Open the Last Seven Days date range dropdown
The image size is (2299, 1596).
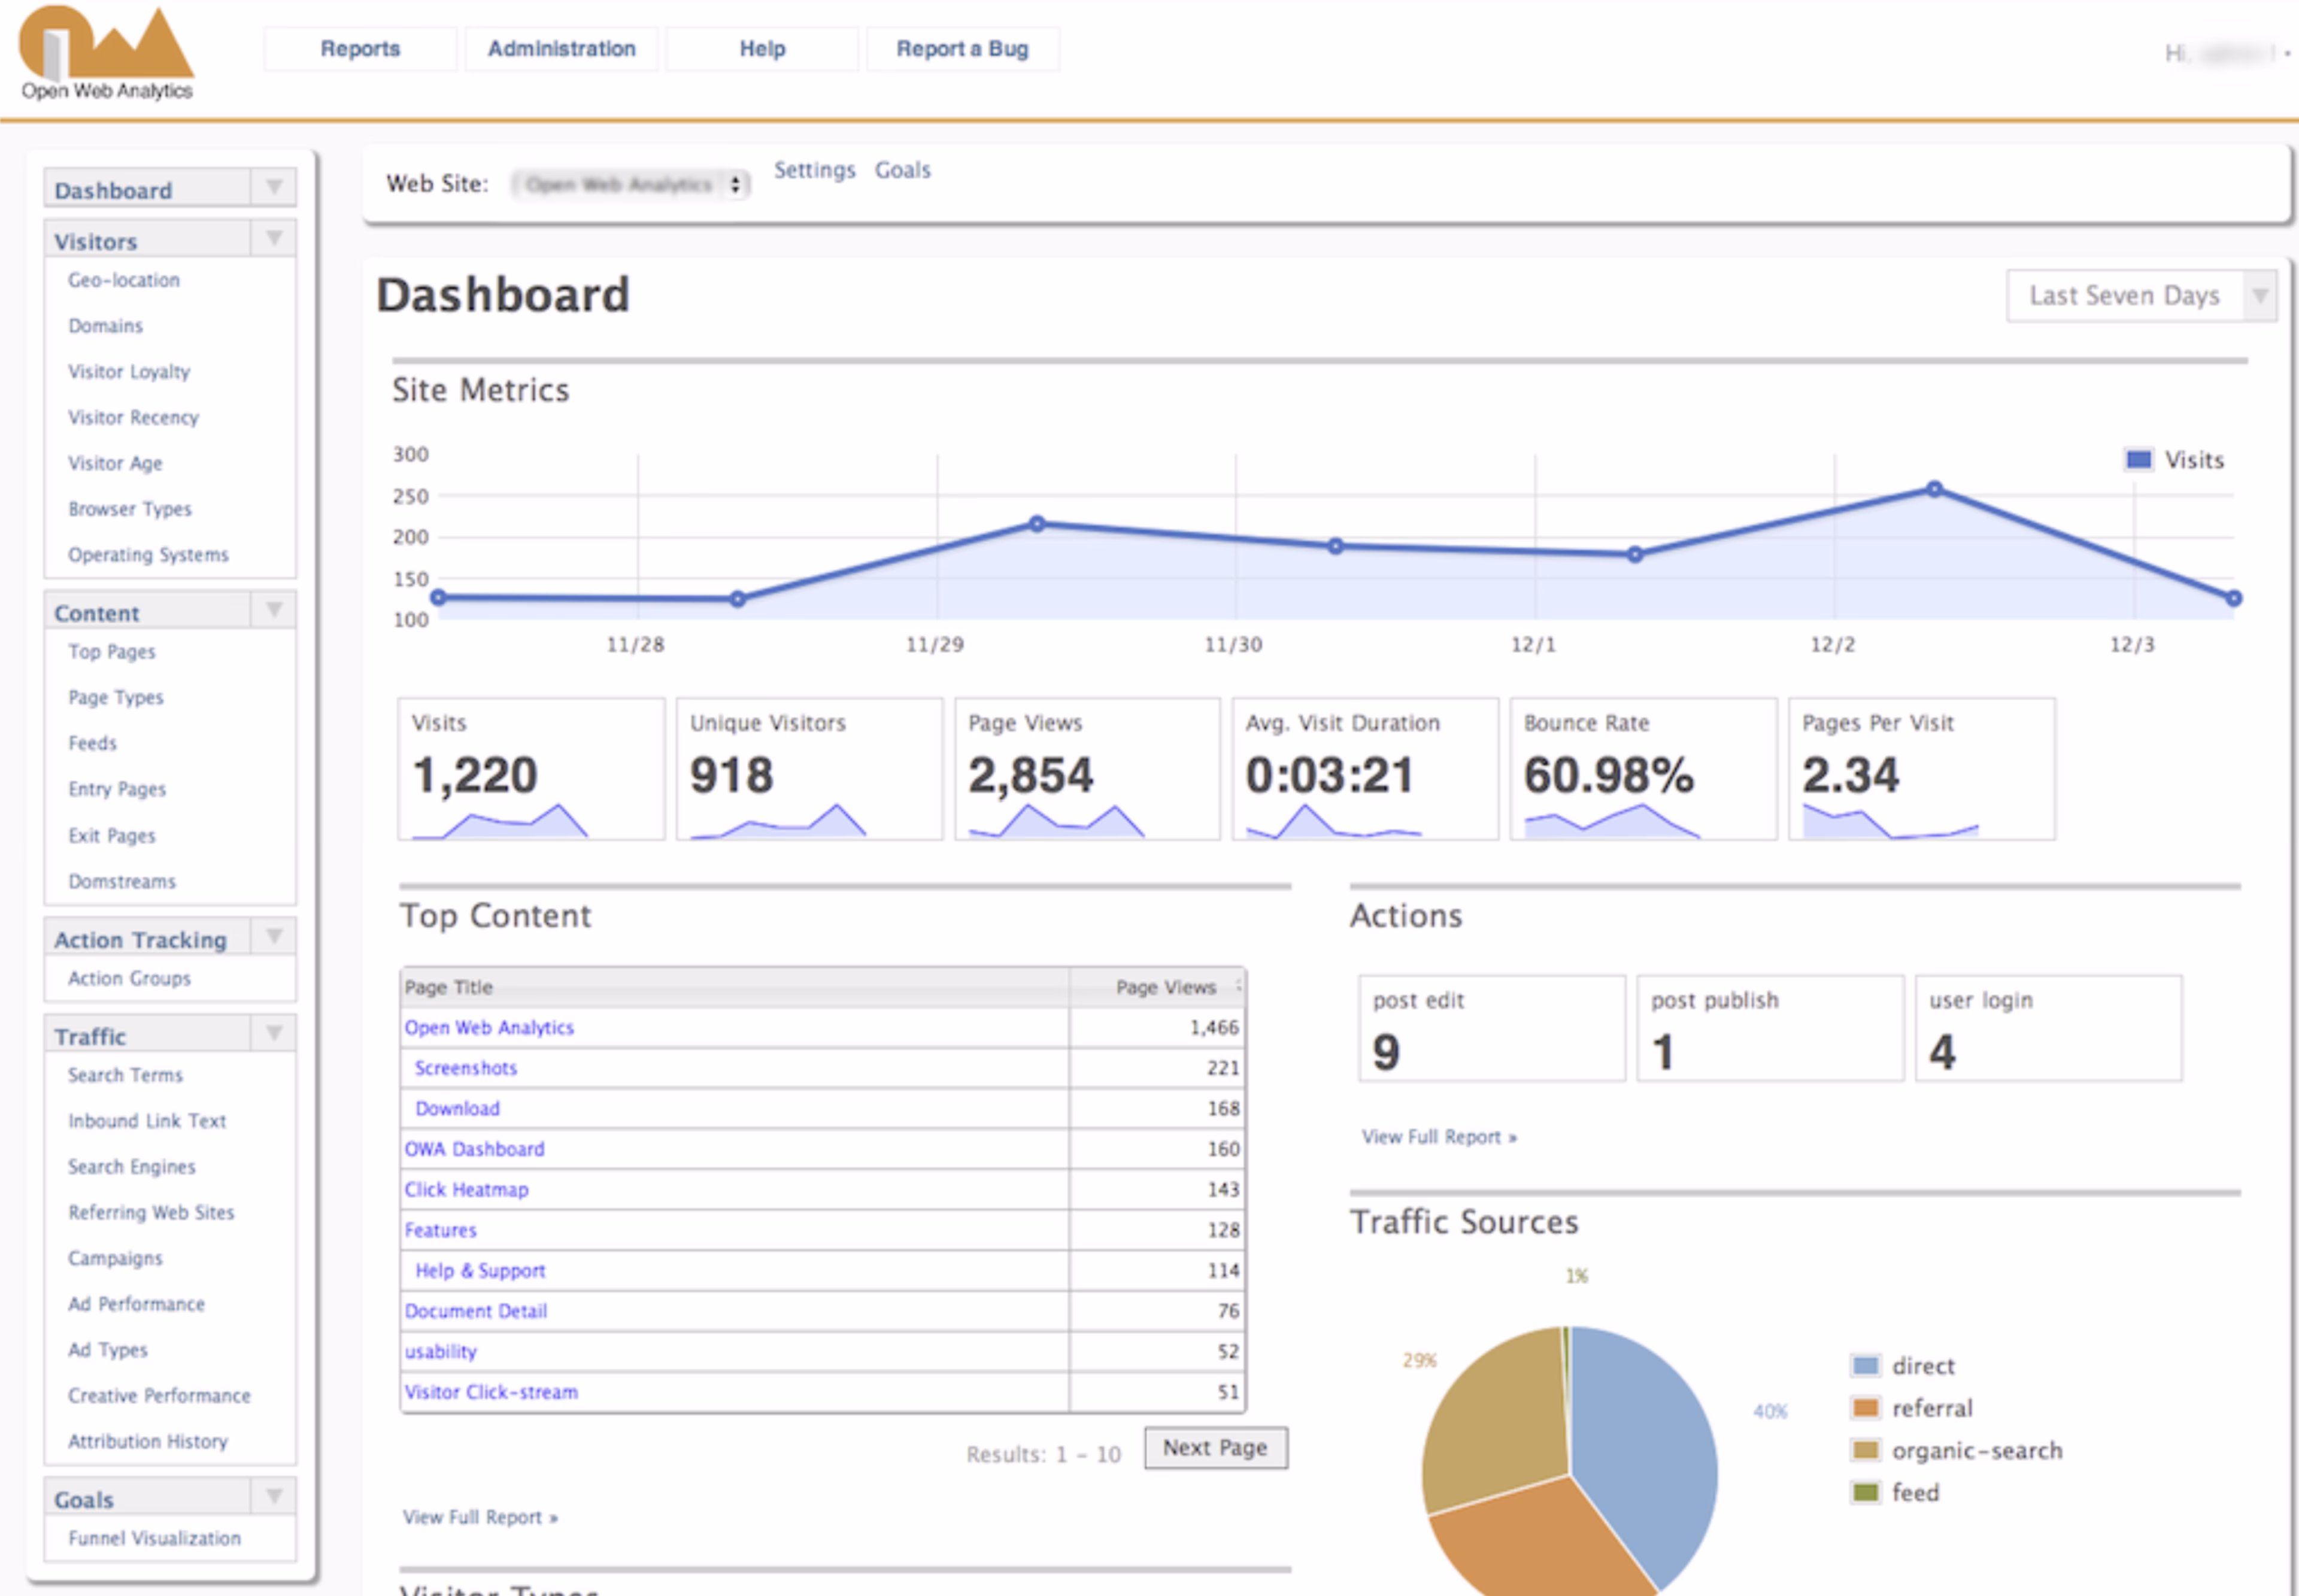pos(2262,295)
